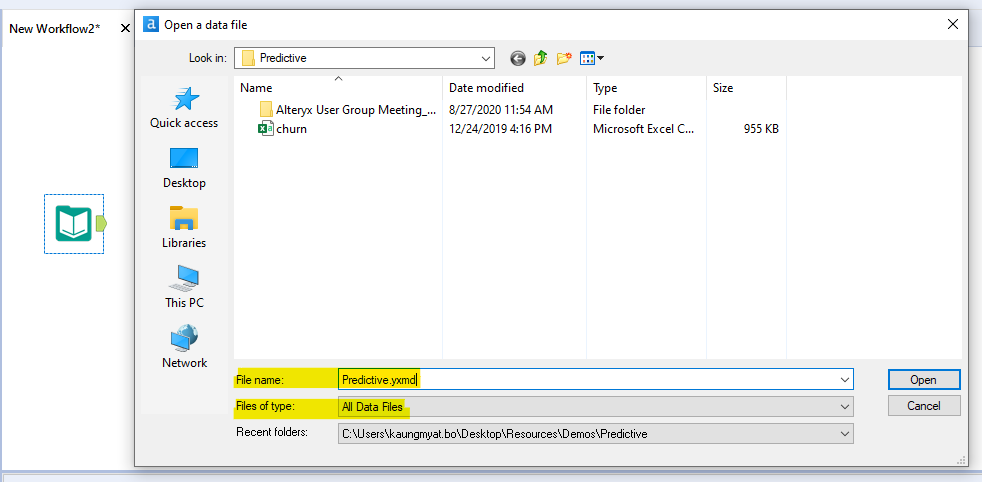Expand the File name dropdown arrow
The width and height of the screenshot is (982, 482).
(845, 379)
